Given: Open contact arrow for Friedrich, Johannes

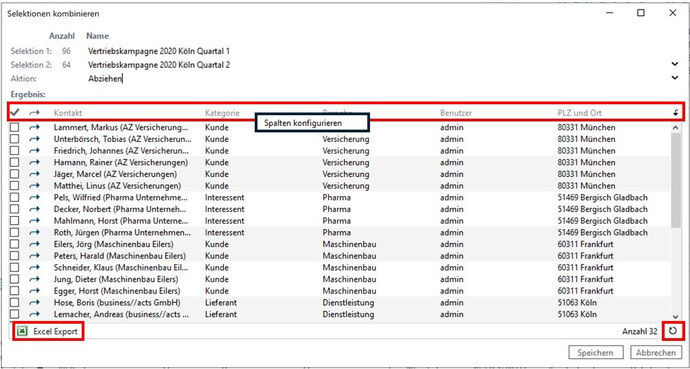Looking at the screenshot, I should click(34, 151).
